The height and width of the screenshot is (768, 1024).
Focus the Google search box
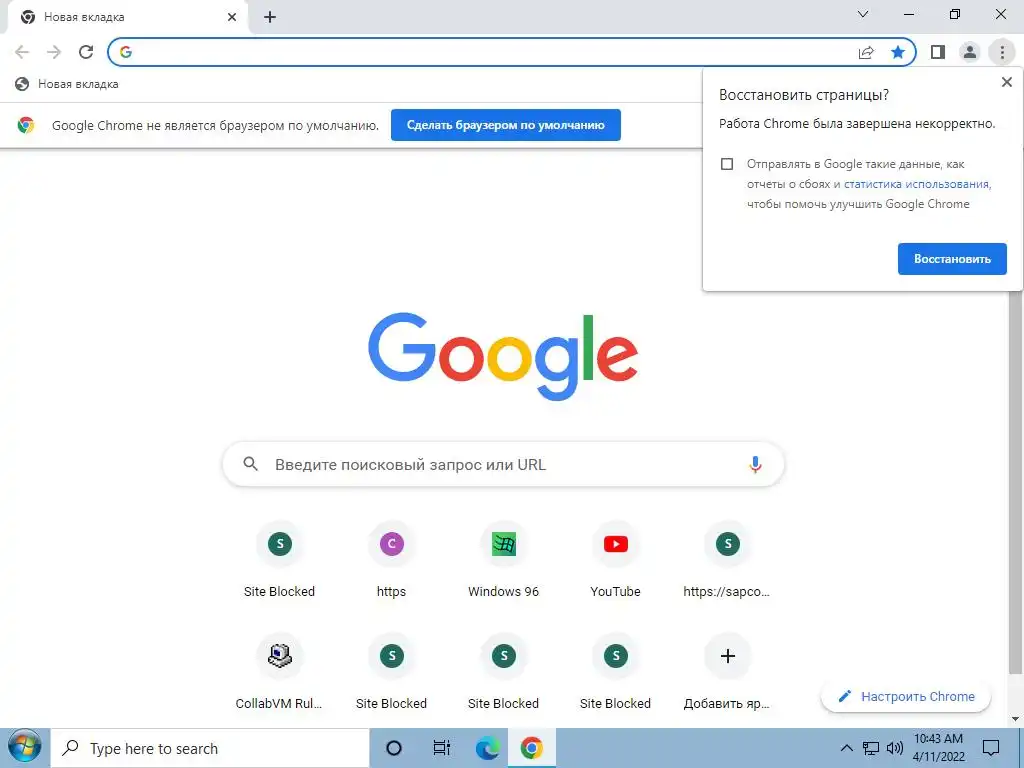(503, 464)
